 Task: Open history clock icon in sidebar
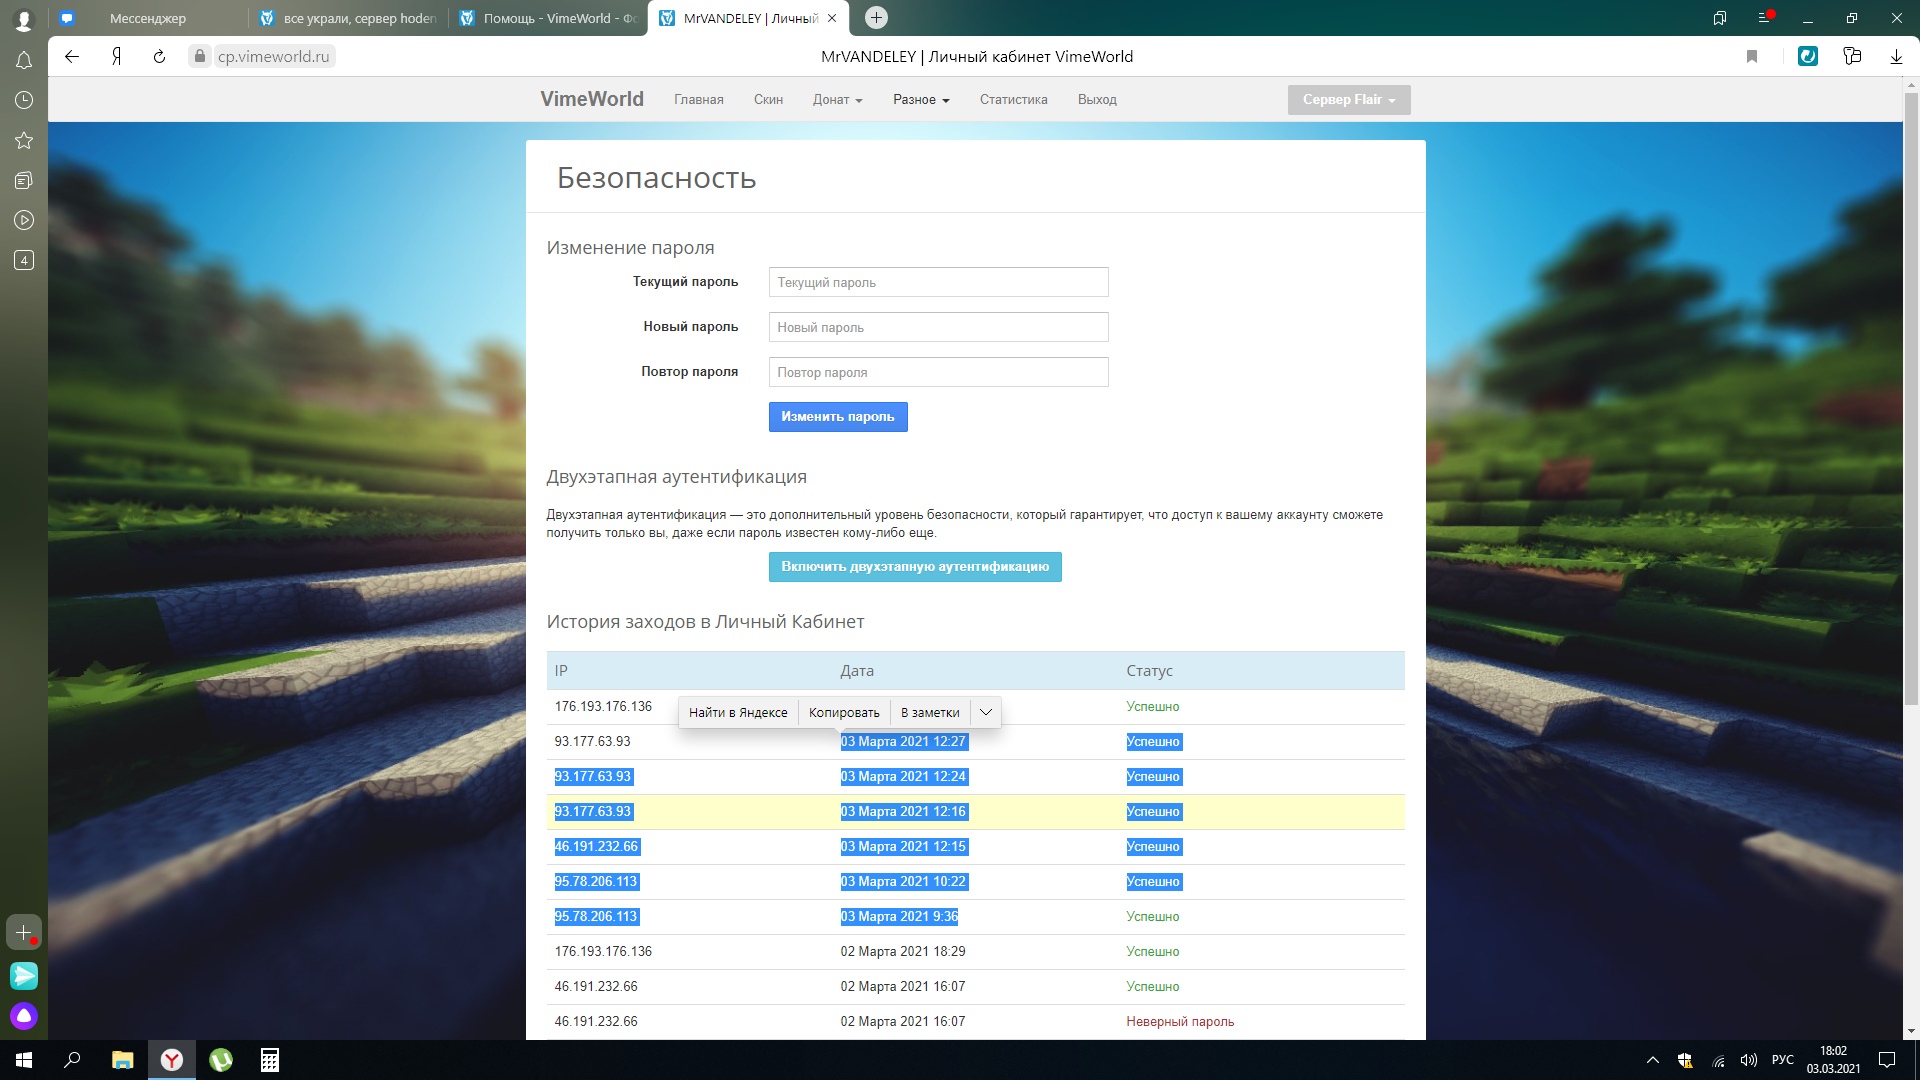tap(24, 100)
